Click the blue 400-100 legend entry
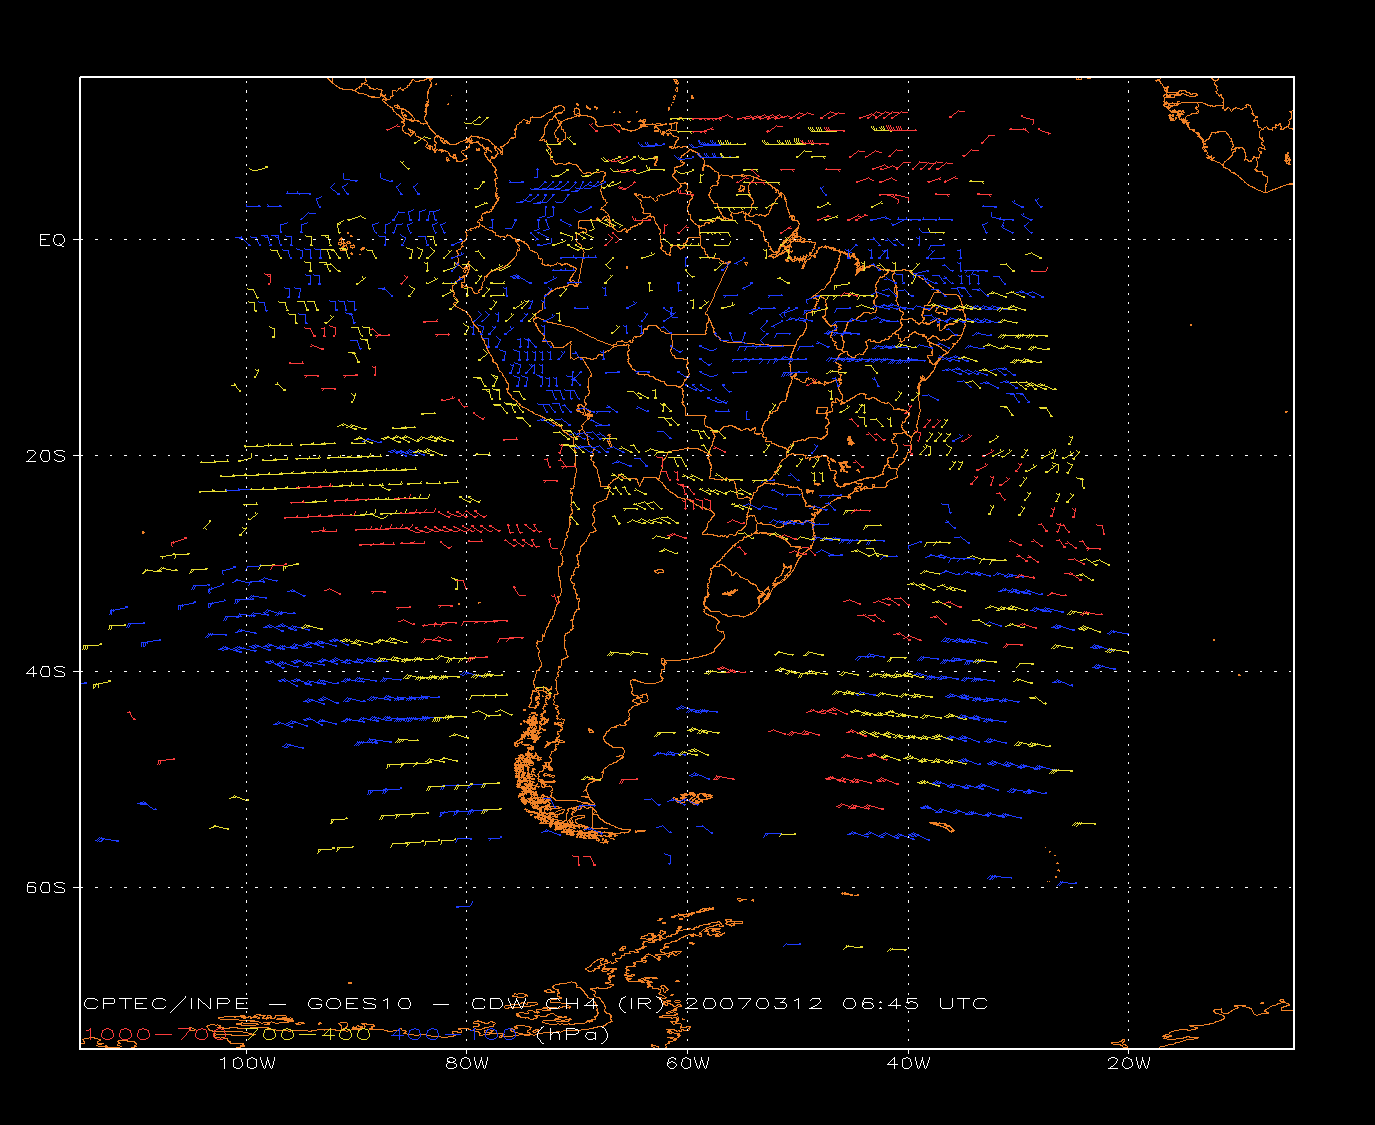The image size is (1375, 1125). [456, 1034]
